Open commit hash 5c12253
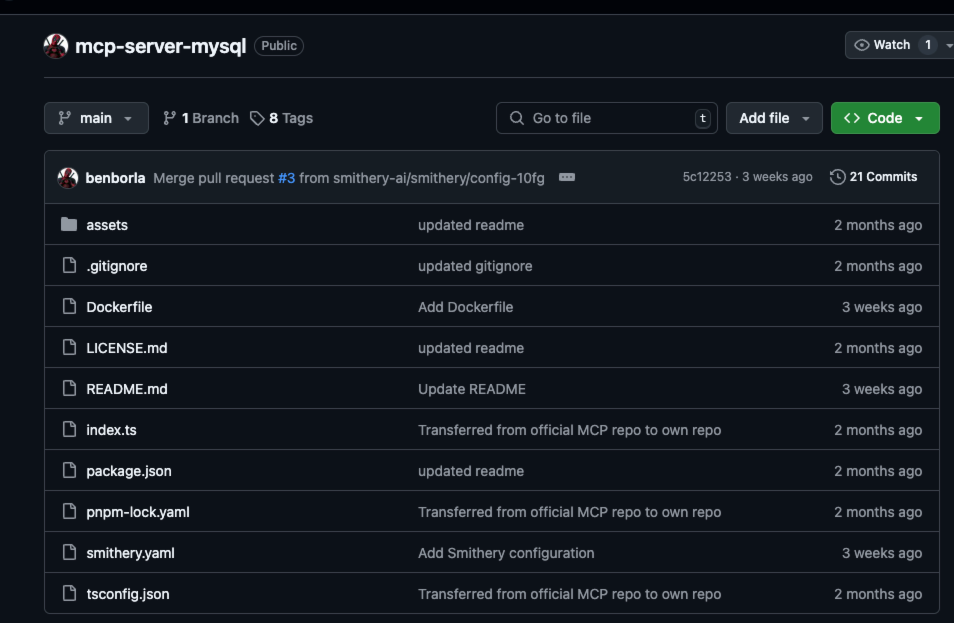This screenshot has height=623, width=954. click(x=706, y=177)
